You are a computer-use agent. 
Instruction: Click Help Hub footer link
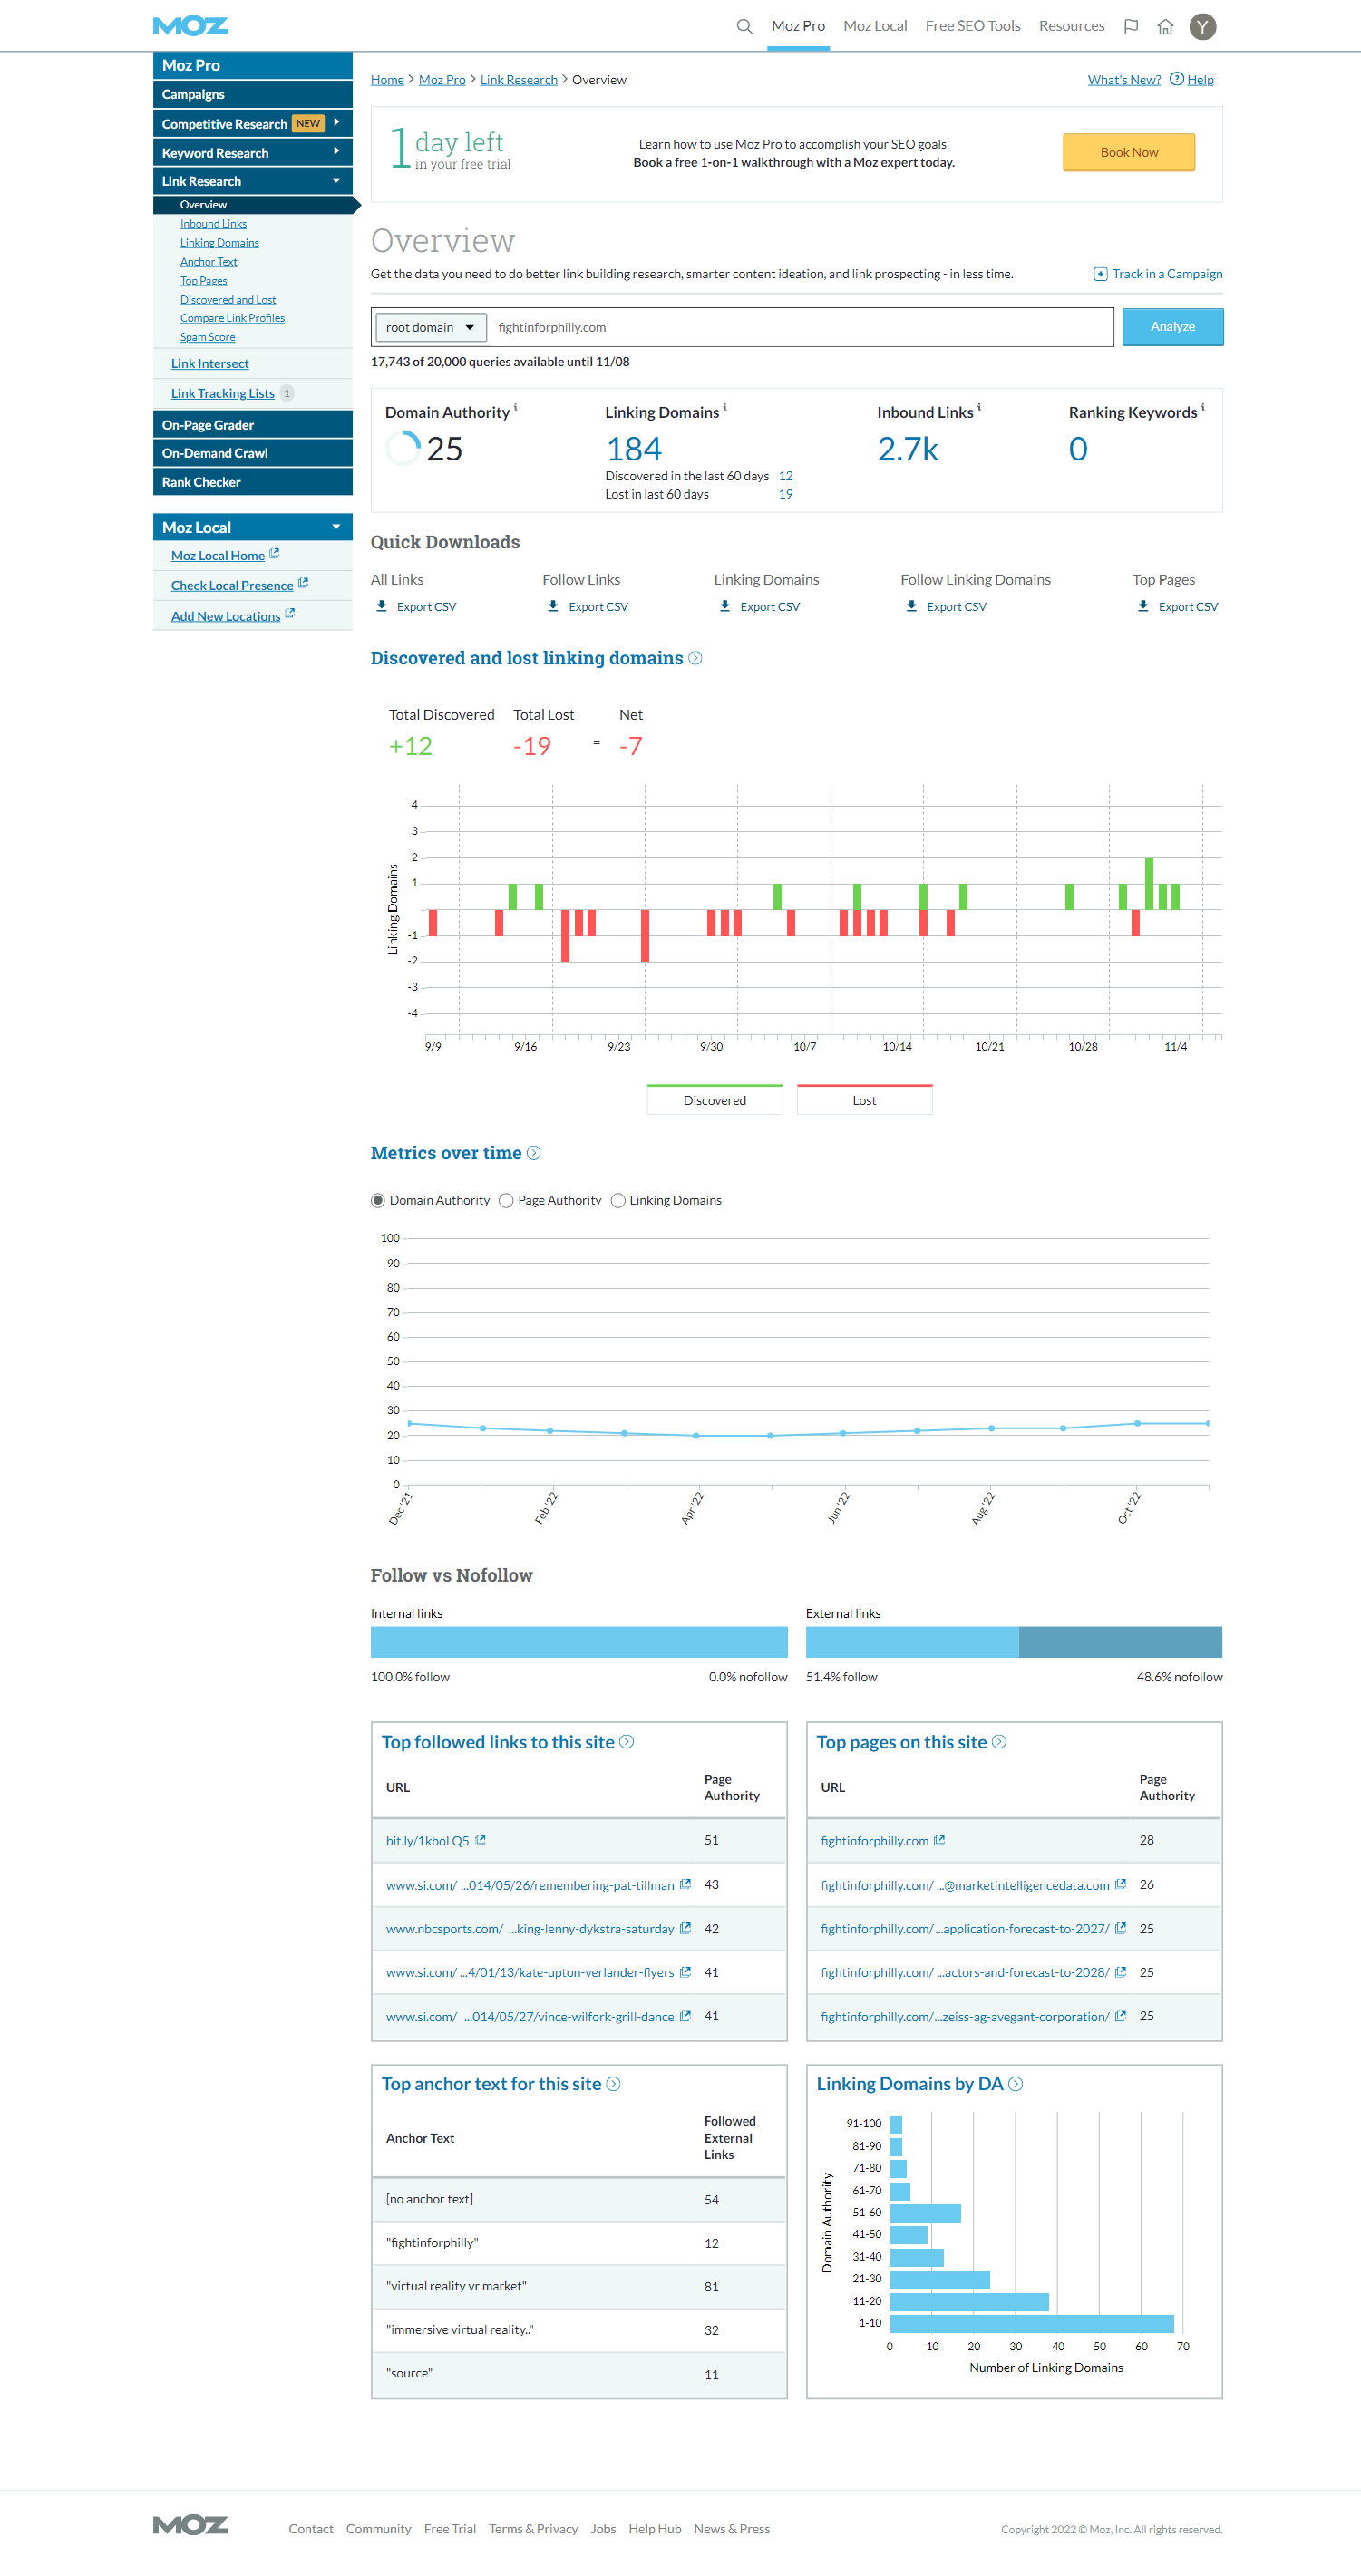(x=655, y=2529)
